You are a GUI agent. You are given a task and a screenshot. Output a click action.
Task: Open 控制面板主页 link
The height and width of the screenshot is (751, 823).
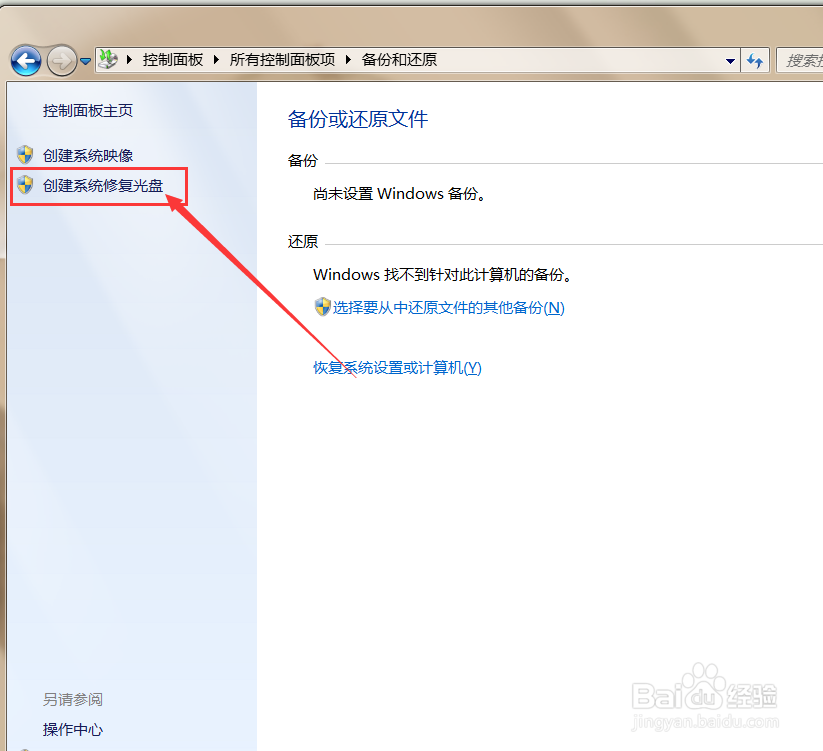tap(88, 111)
